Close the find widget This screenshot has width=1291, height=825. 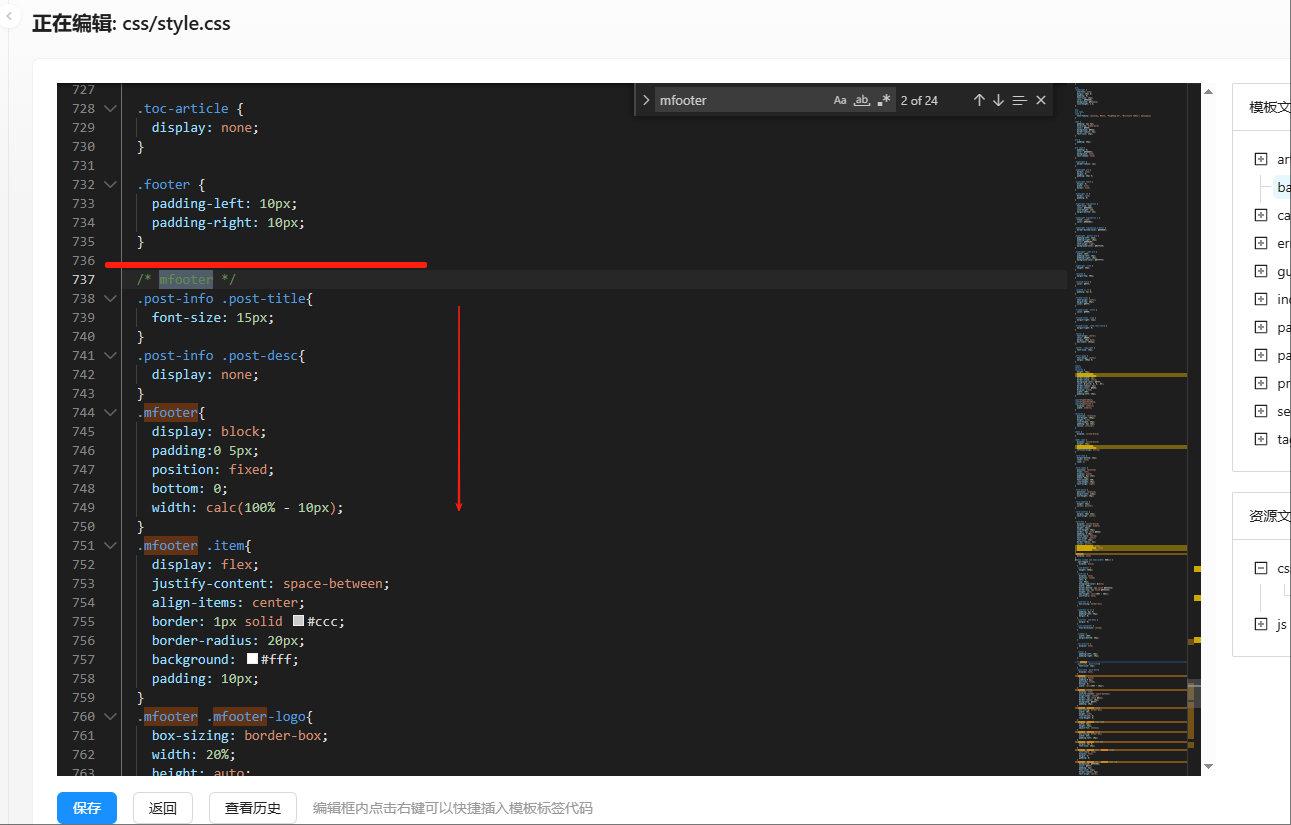pyautogui.click(x=1041, y=100)
